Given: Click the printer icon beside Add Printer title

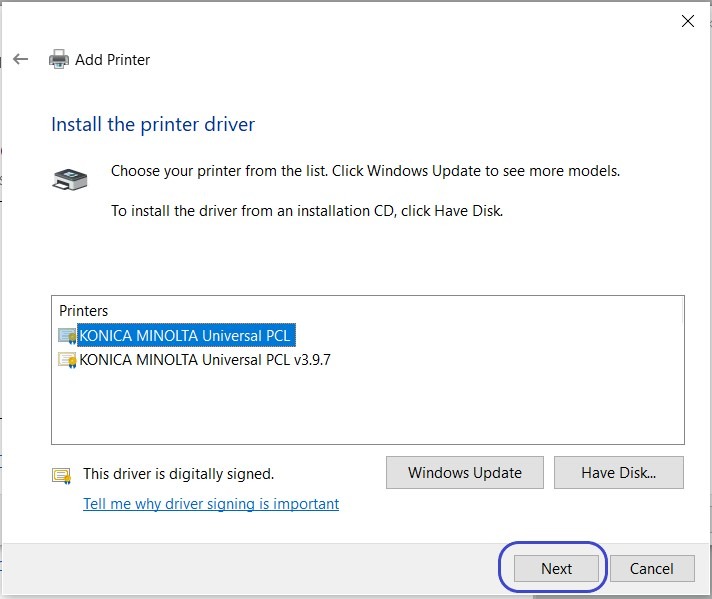Looking at the screenshot, I should click(59, 60).
